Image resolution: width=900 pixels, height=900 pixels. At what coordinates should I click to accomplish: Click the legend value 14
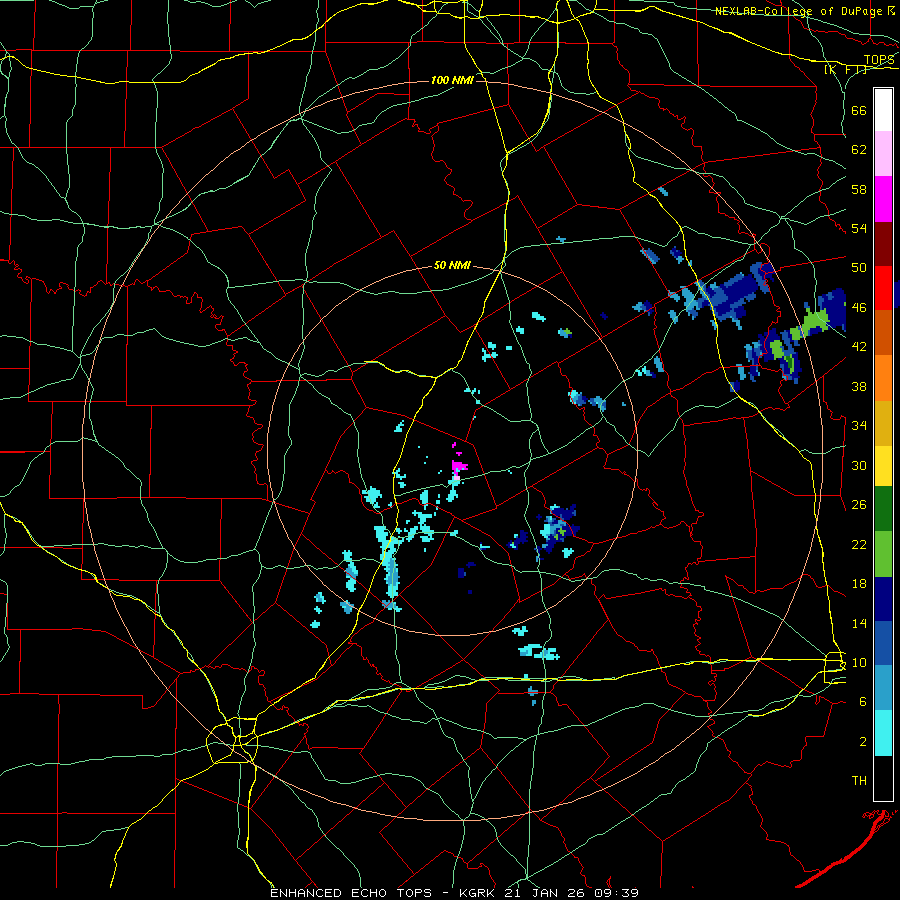pos(859,623)
